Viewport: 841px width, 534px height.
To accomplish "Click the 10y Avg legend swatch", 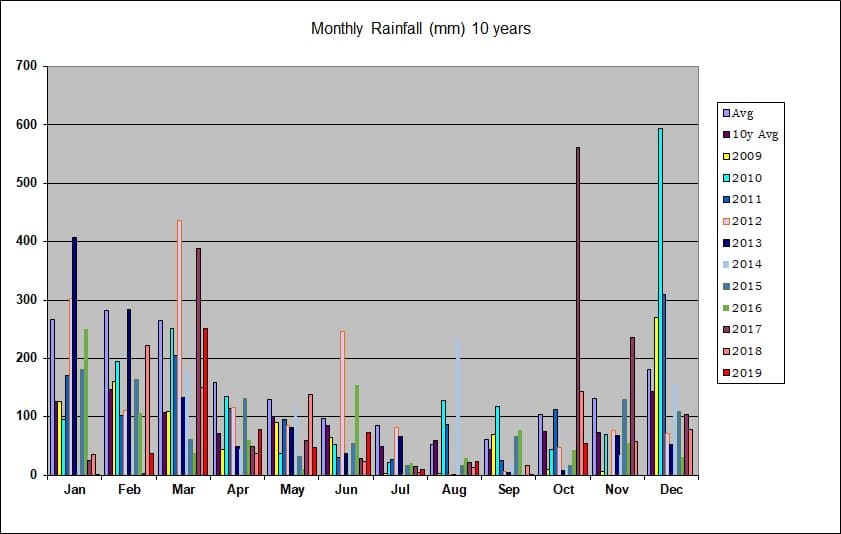I will [x=727, y=135].
